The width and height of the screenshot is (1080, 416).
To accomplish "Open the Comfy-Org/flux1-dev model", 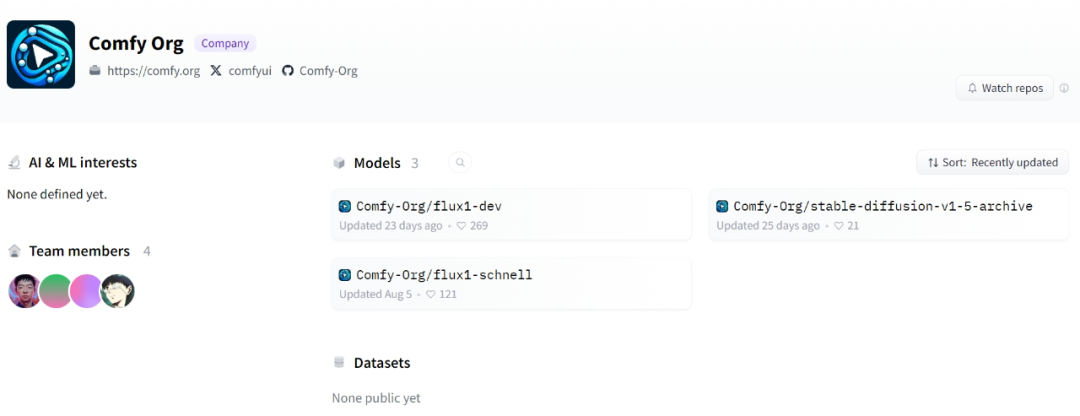I will 511,214.
